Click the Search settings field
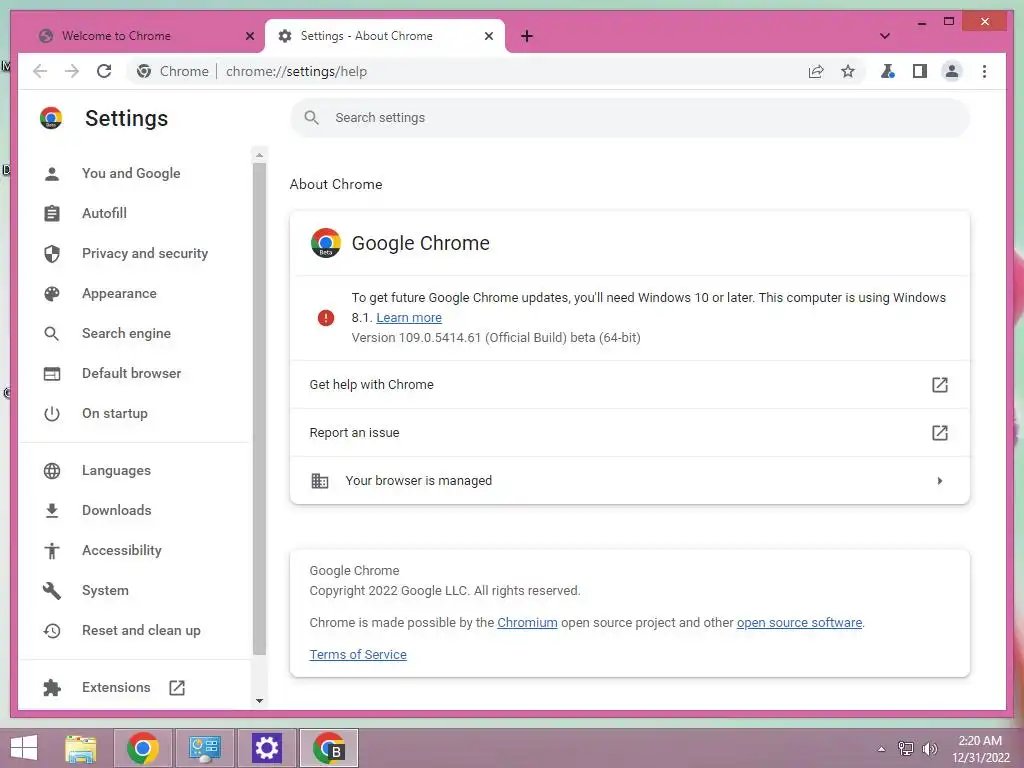 (x=630, y=118)
